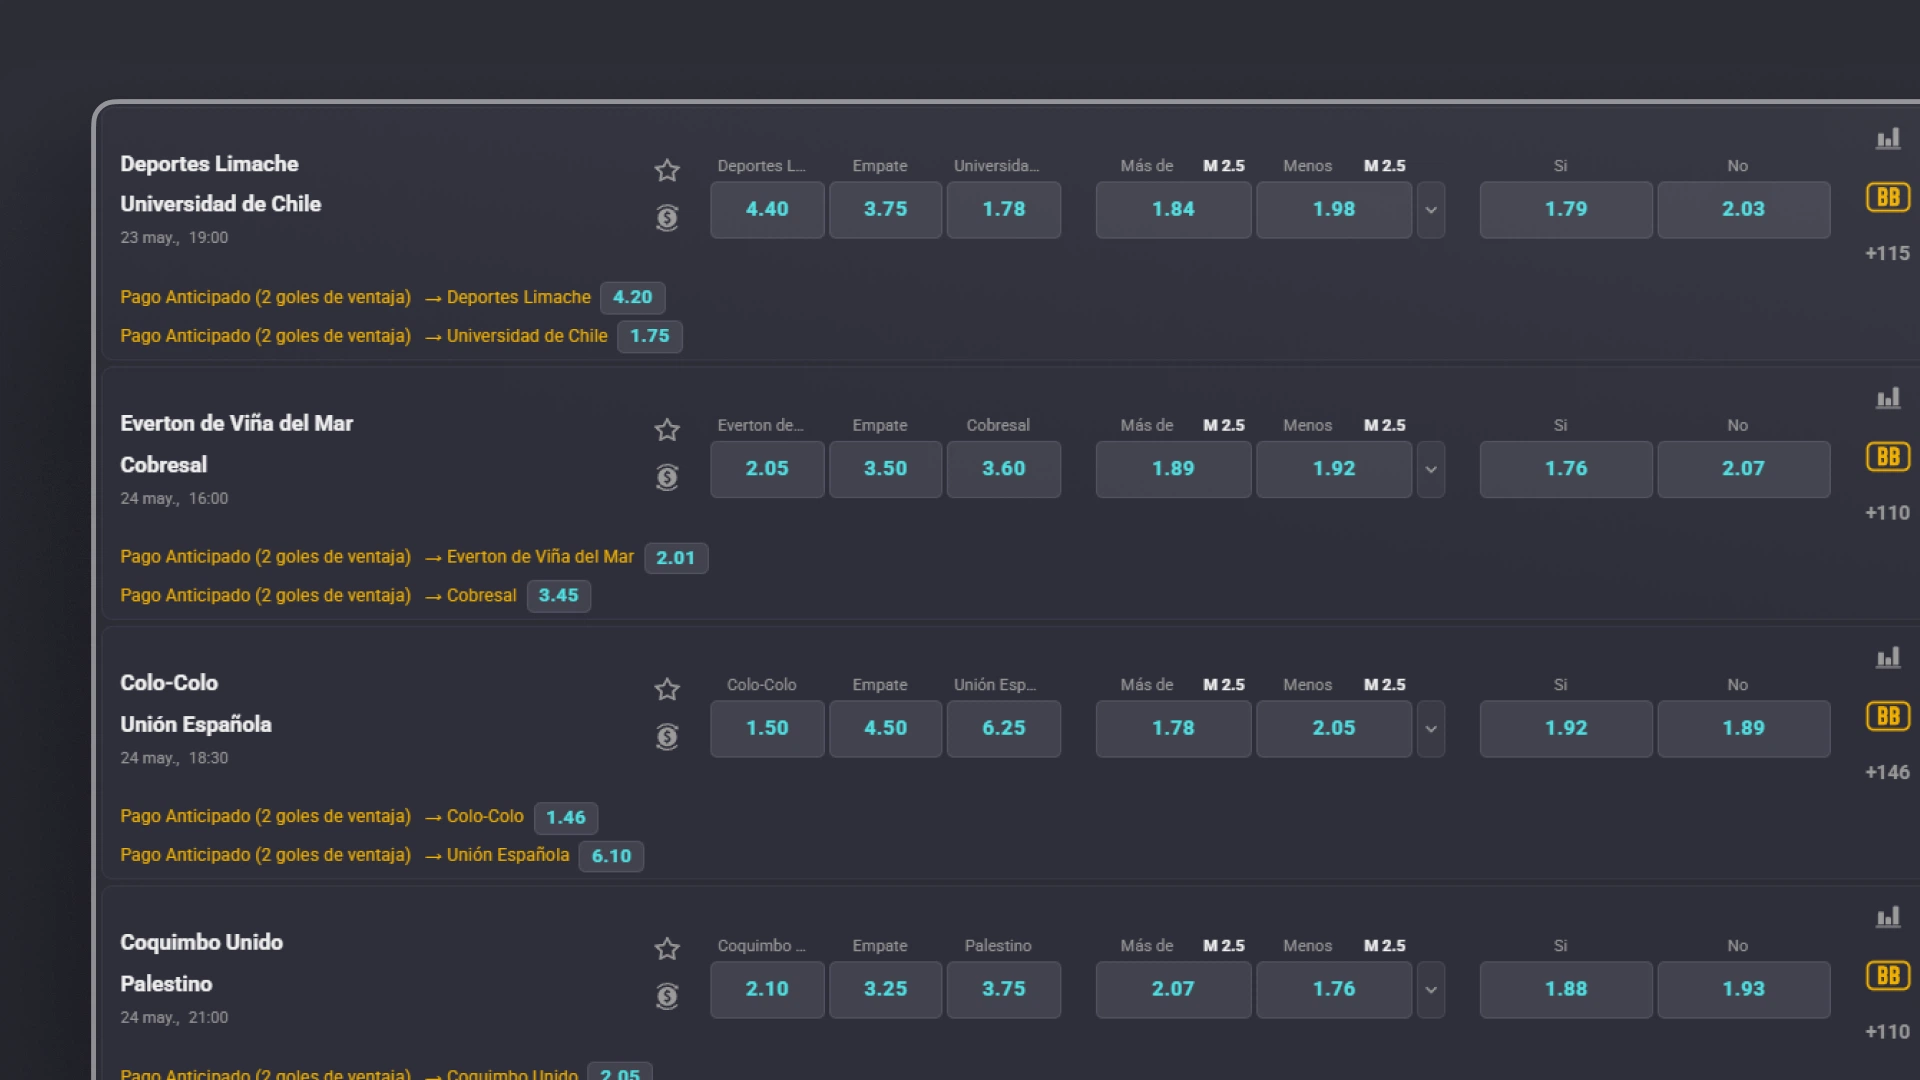
Task: Select early payout Everton de Viña del Mar 2.01
Action: tap(676, 558)
